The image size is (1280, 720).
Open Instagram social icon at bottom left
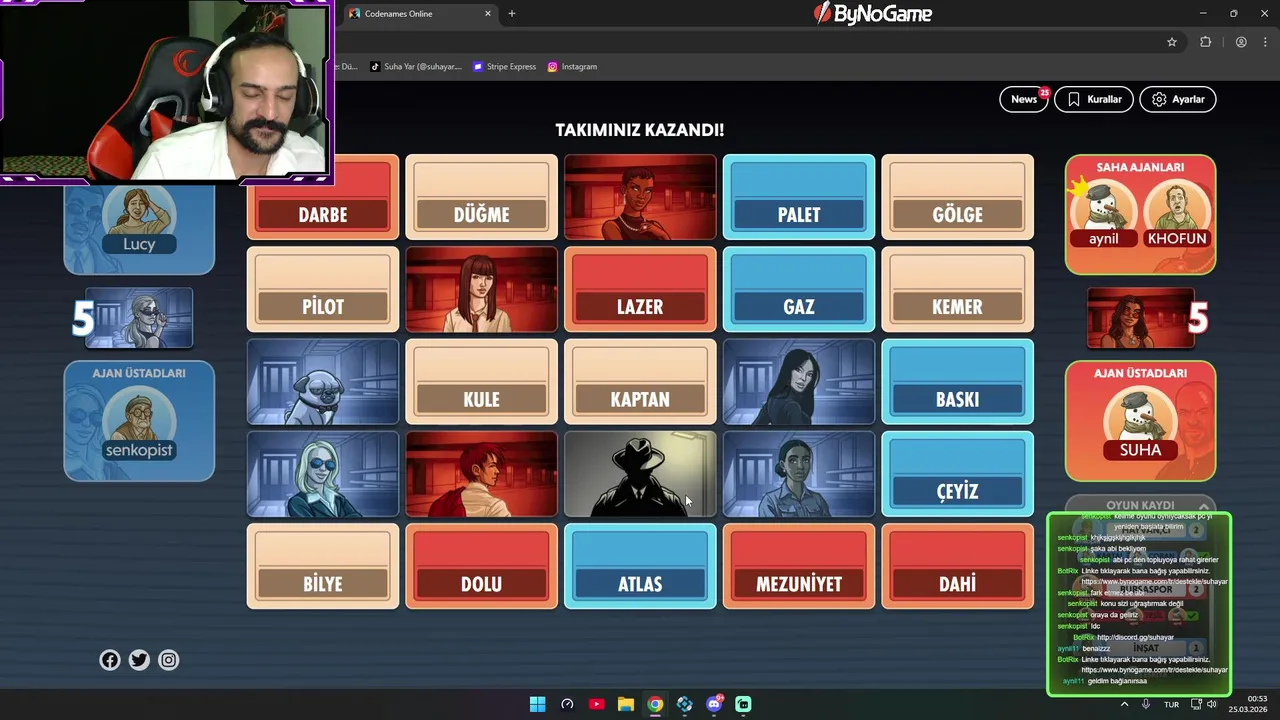coord(169,660)
